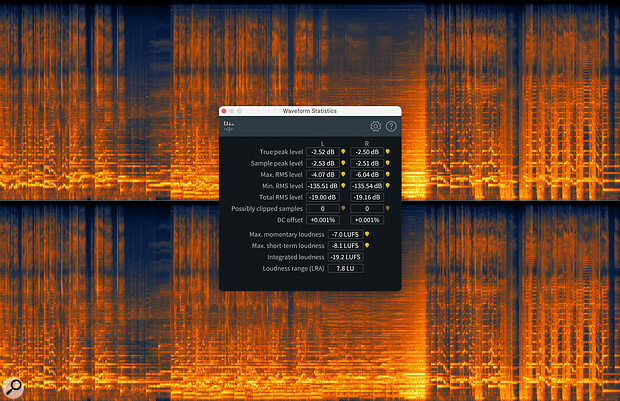620x401 pixels.
Task: Select left DC offset value +0.001%
Action: click(323, 220)
